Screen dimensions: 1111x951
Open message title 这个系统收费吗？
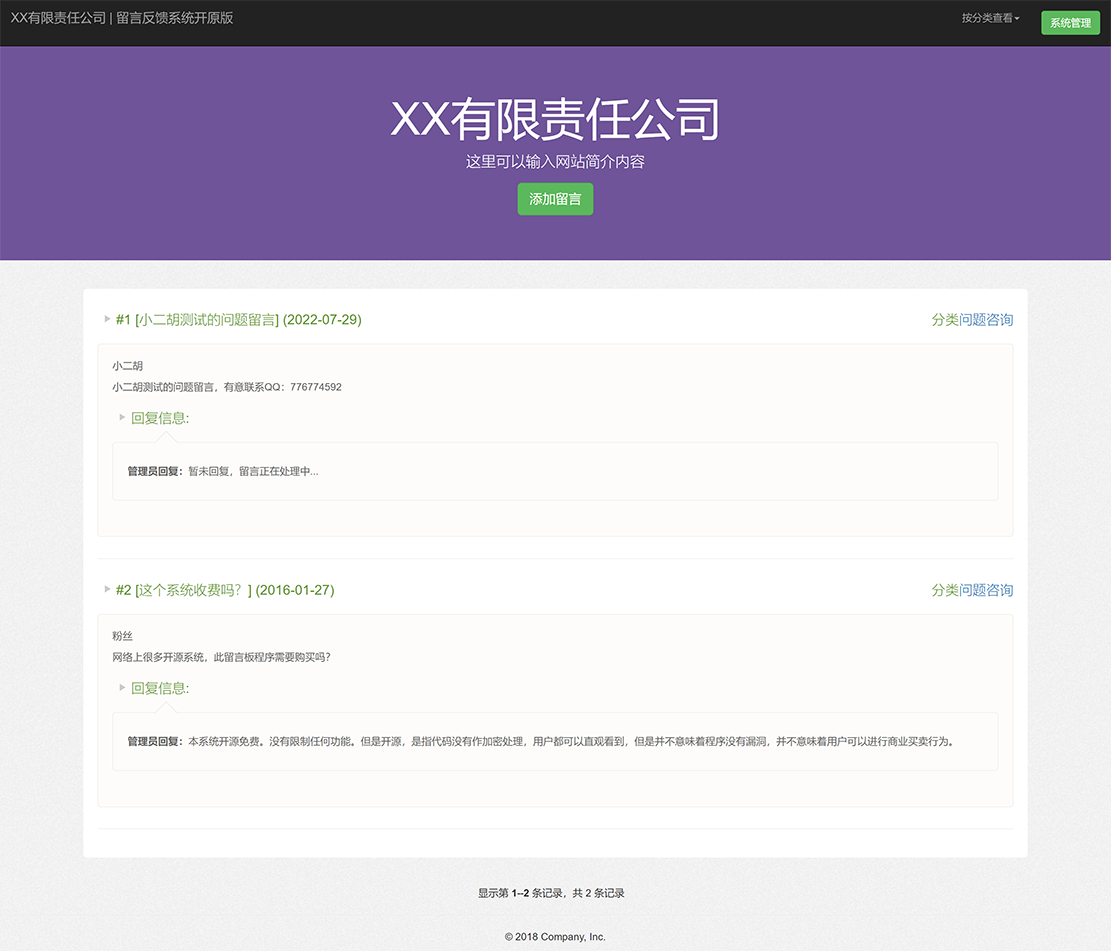pos(193,590)
